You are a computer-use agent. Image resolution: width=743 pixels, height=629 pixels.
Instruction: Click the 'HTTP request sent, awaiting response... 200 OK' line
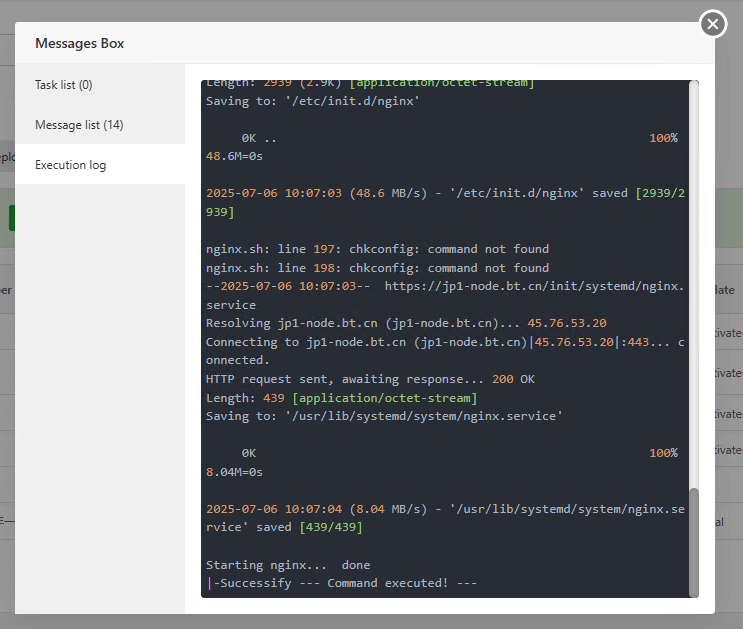pyautogui.click(x=370, y=379)
